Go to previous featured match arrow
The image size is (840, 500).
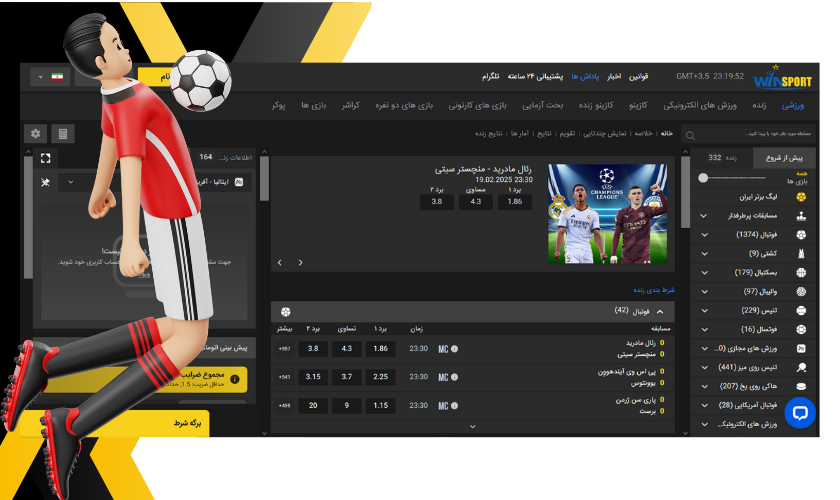pos(280,263)
